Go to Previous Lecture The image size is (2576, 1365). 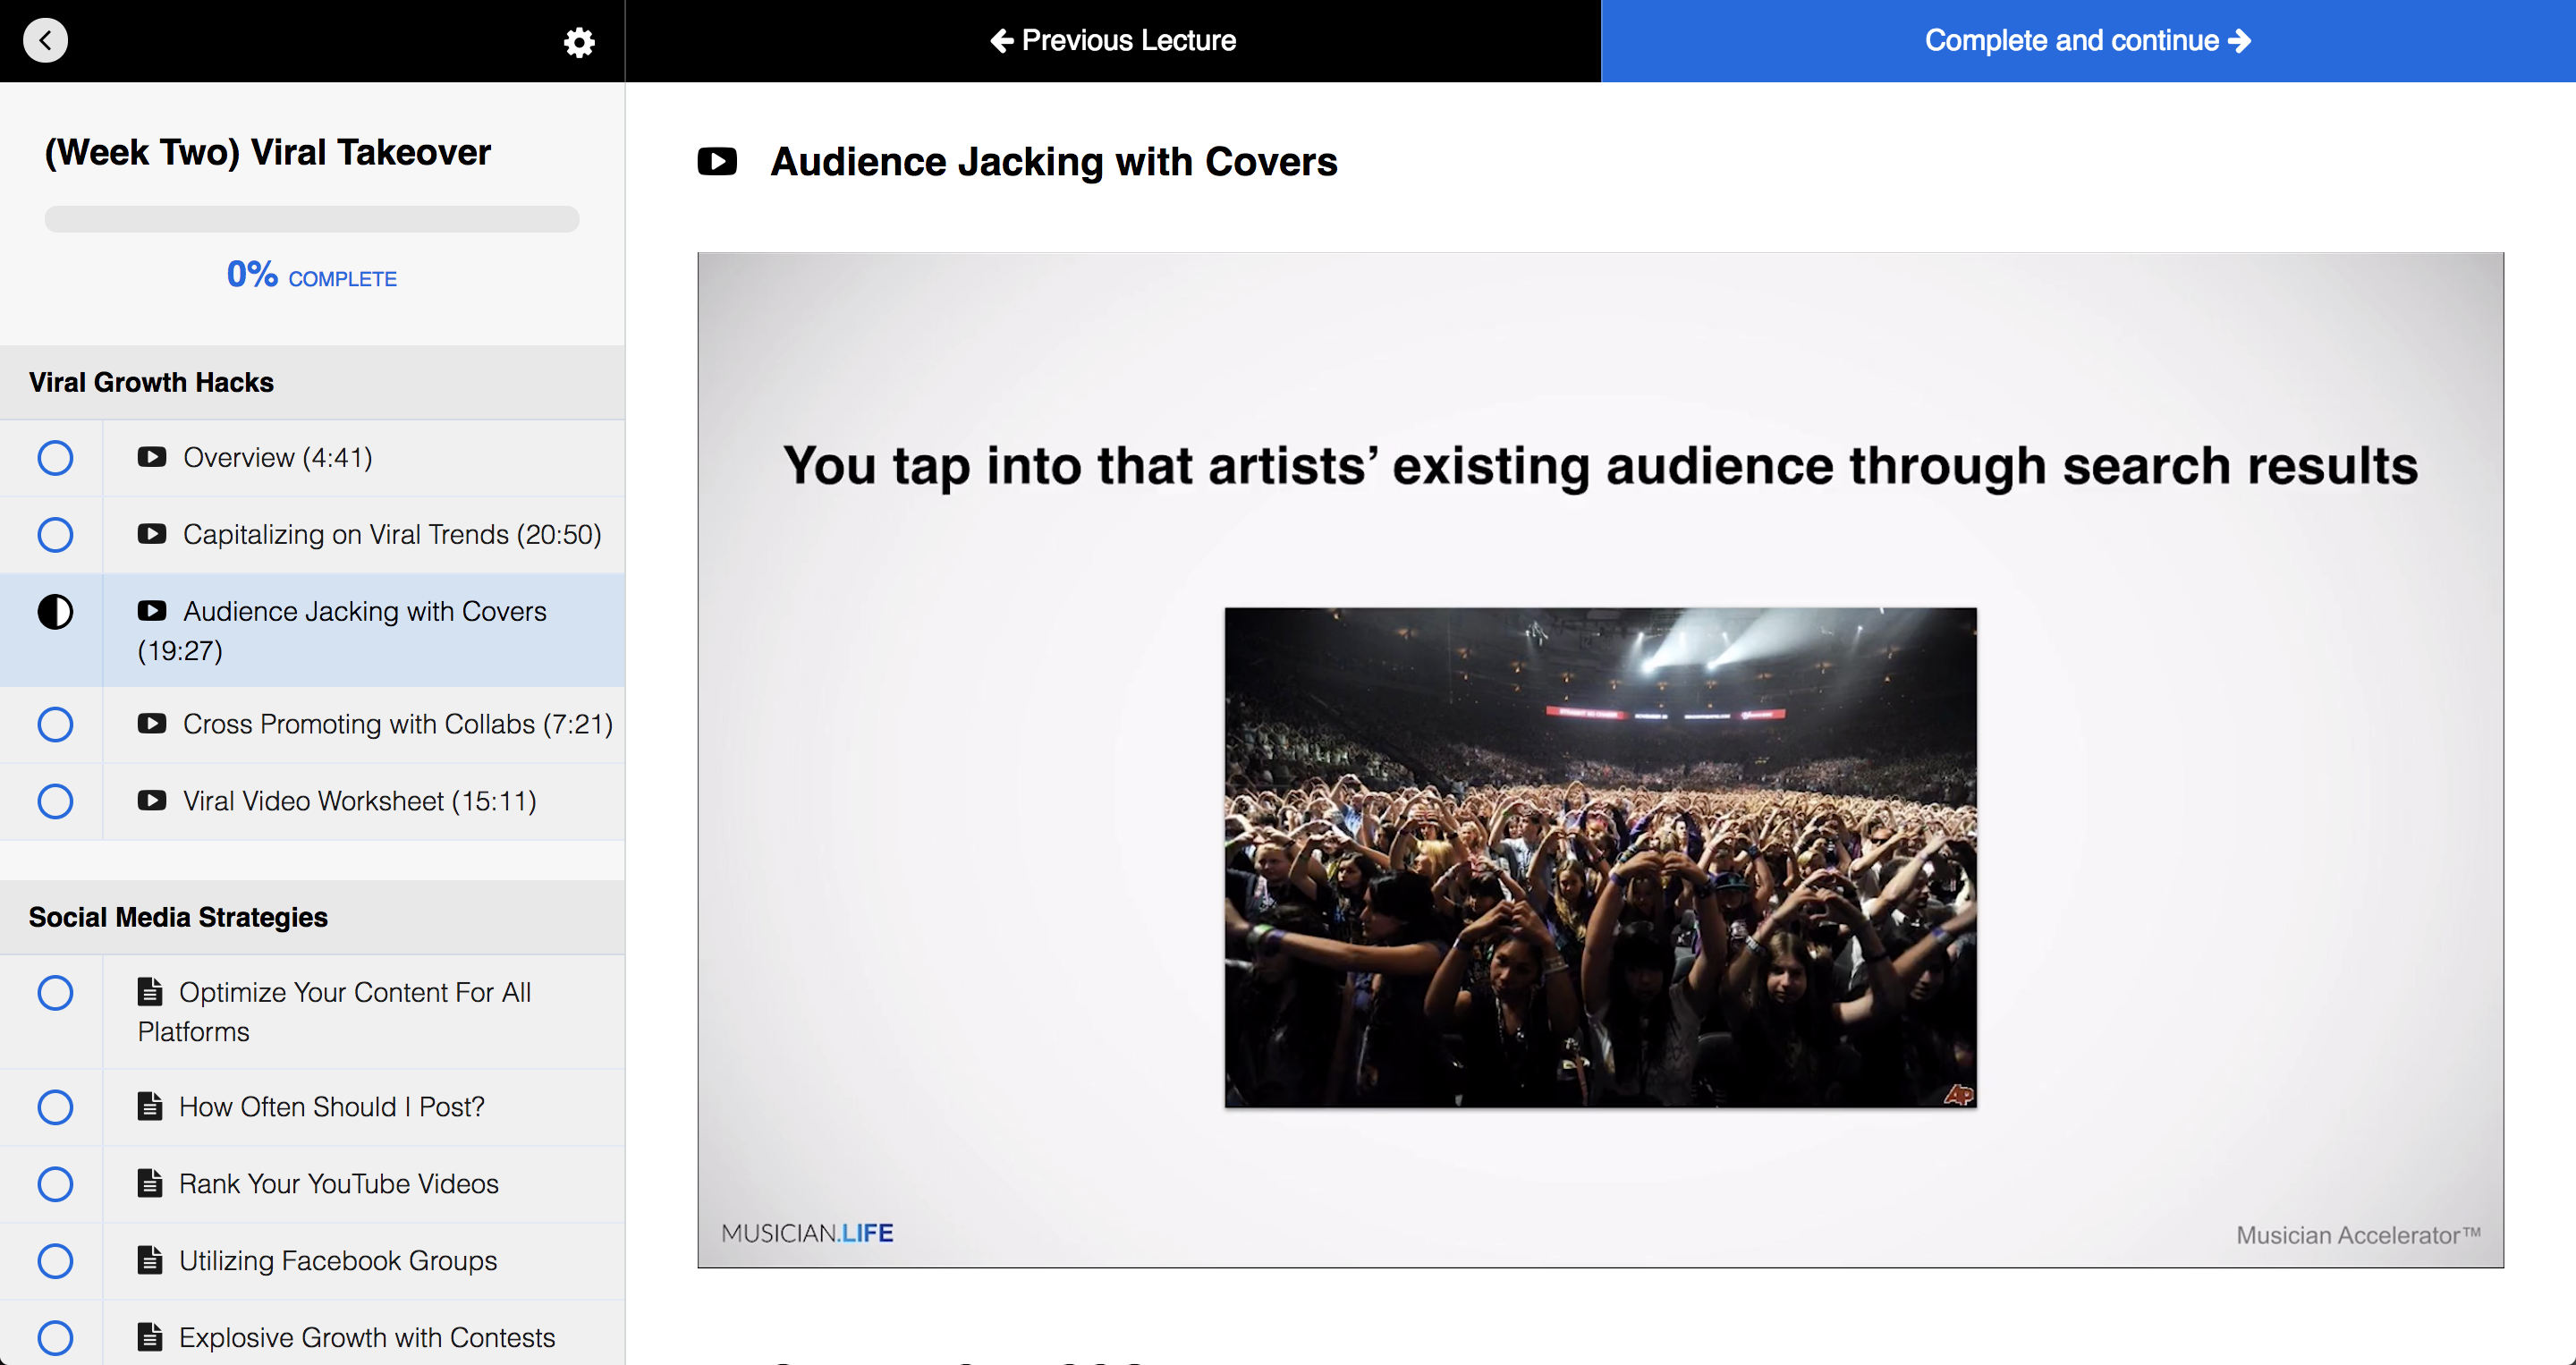click(1113, 40)
